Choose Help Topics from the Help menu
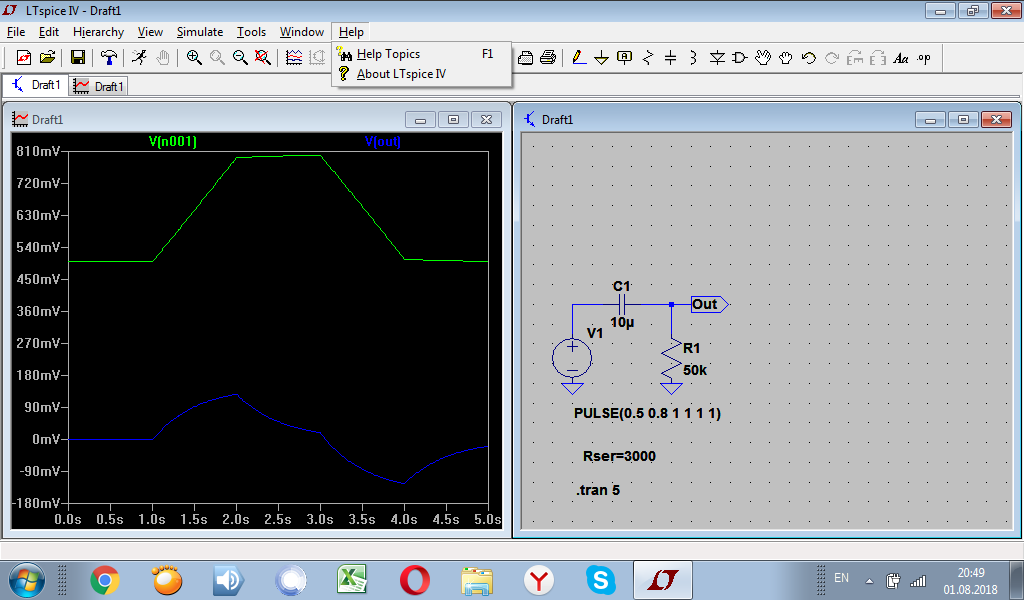Screen dimensions: 1024x600 pos(388,54)
